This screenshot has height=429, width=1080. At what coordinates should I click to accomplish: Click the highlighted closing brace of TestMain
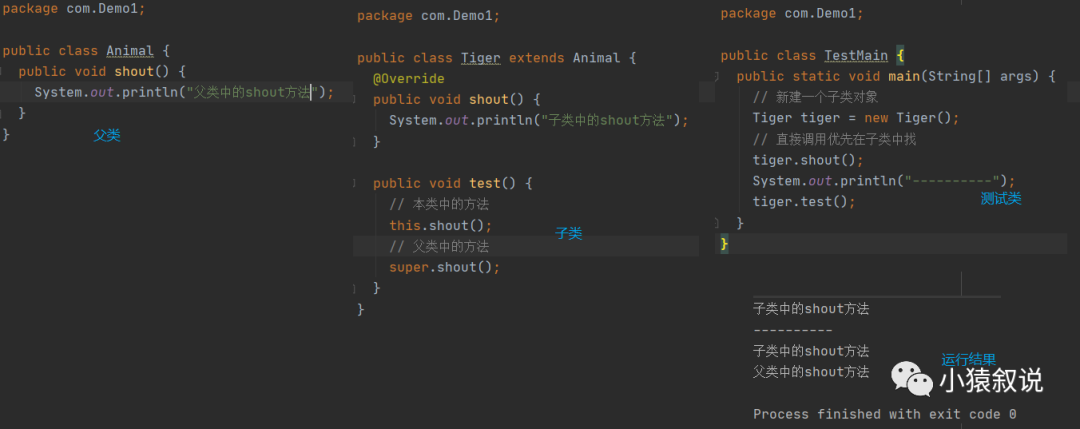click(x=724, y=244)
